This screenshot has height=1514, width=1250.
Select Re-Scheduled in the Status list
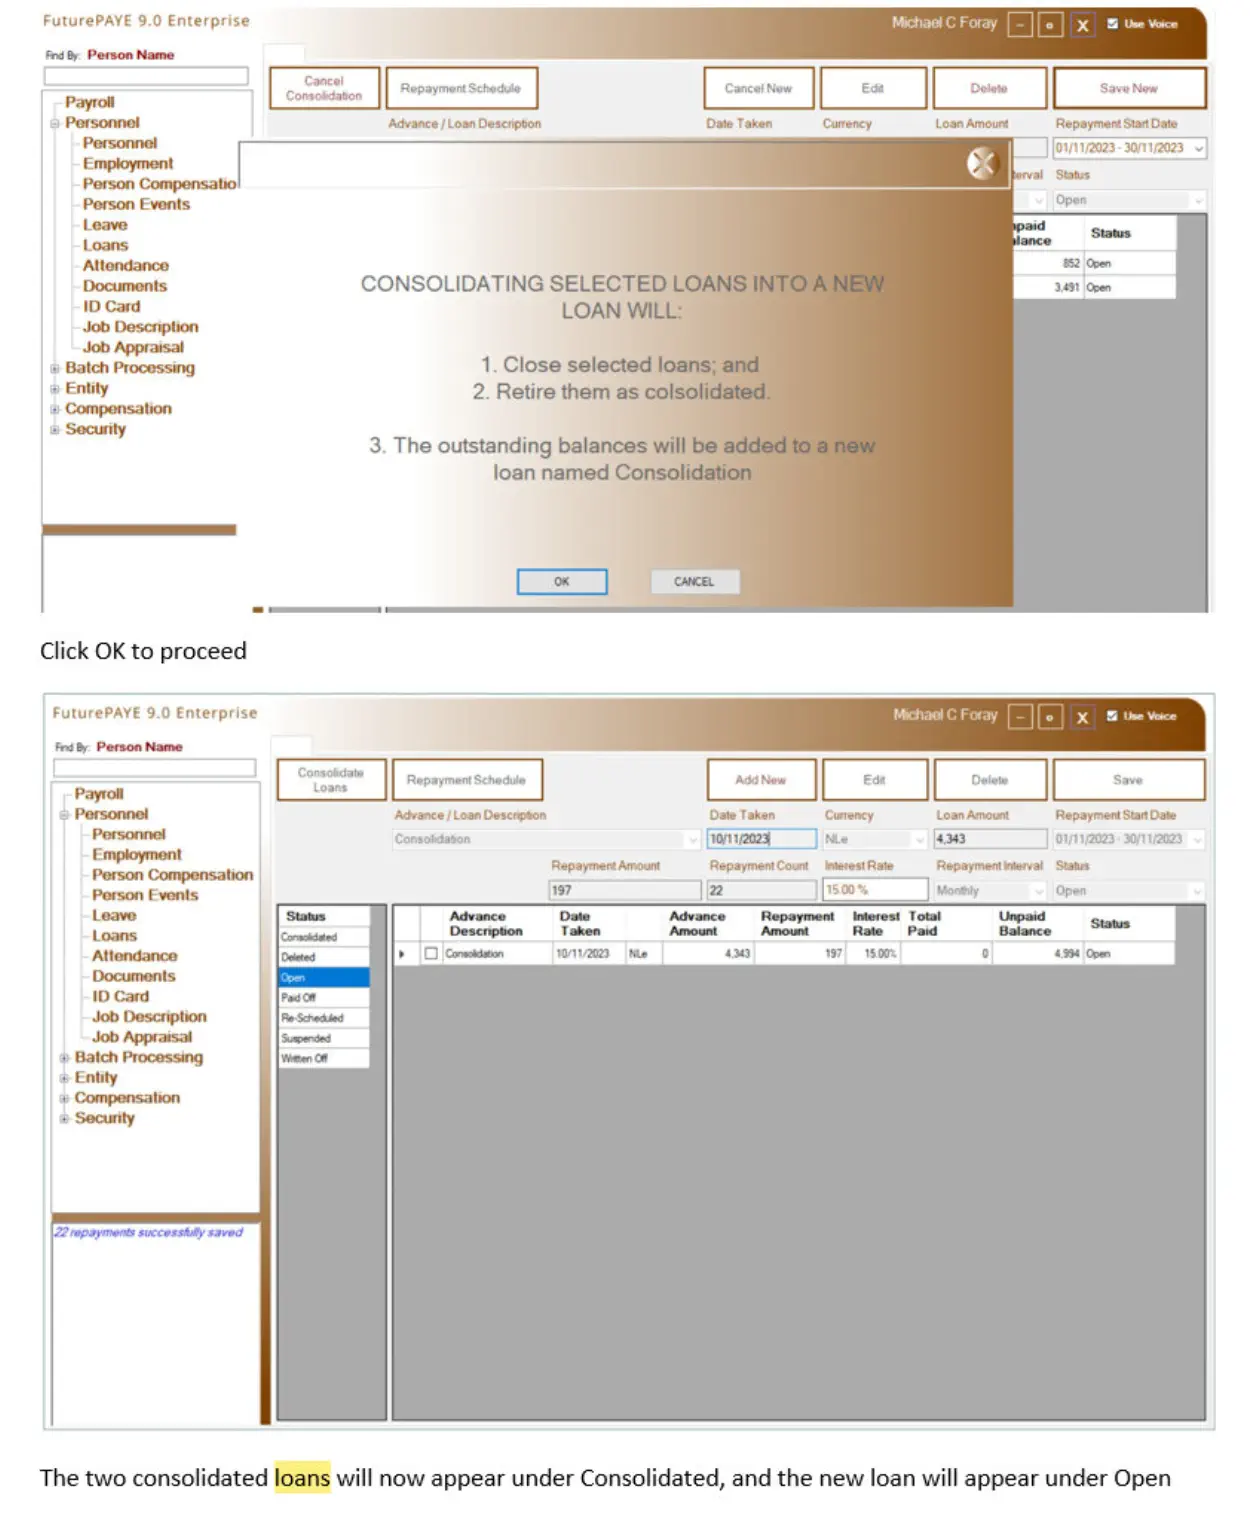point(324,1018)
